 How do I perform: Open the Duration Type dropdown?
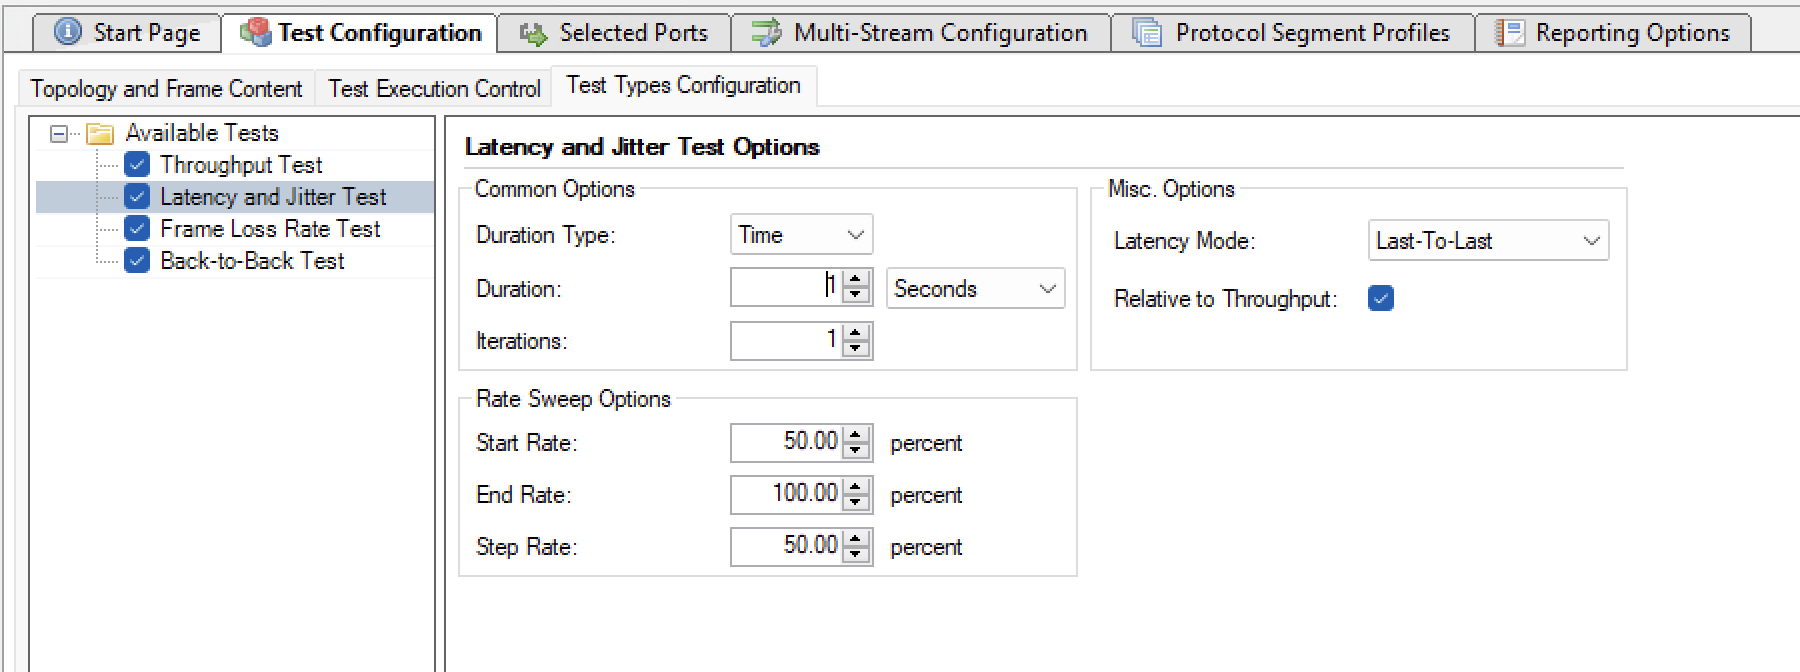pyautogui.click(x=801, y=235)
